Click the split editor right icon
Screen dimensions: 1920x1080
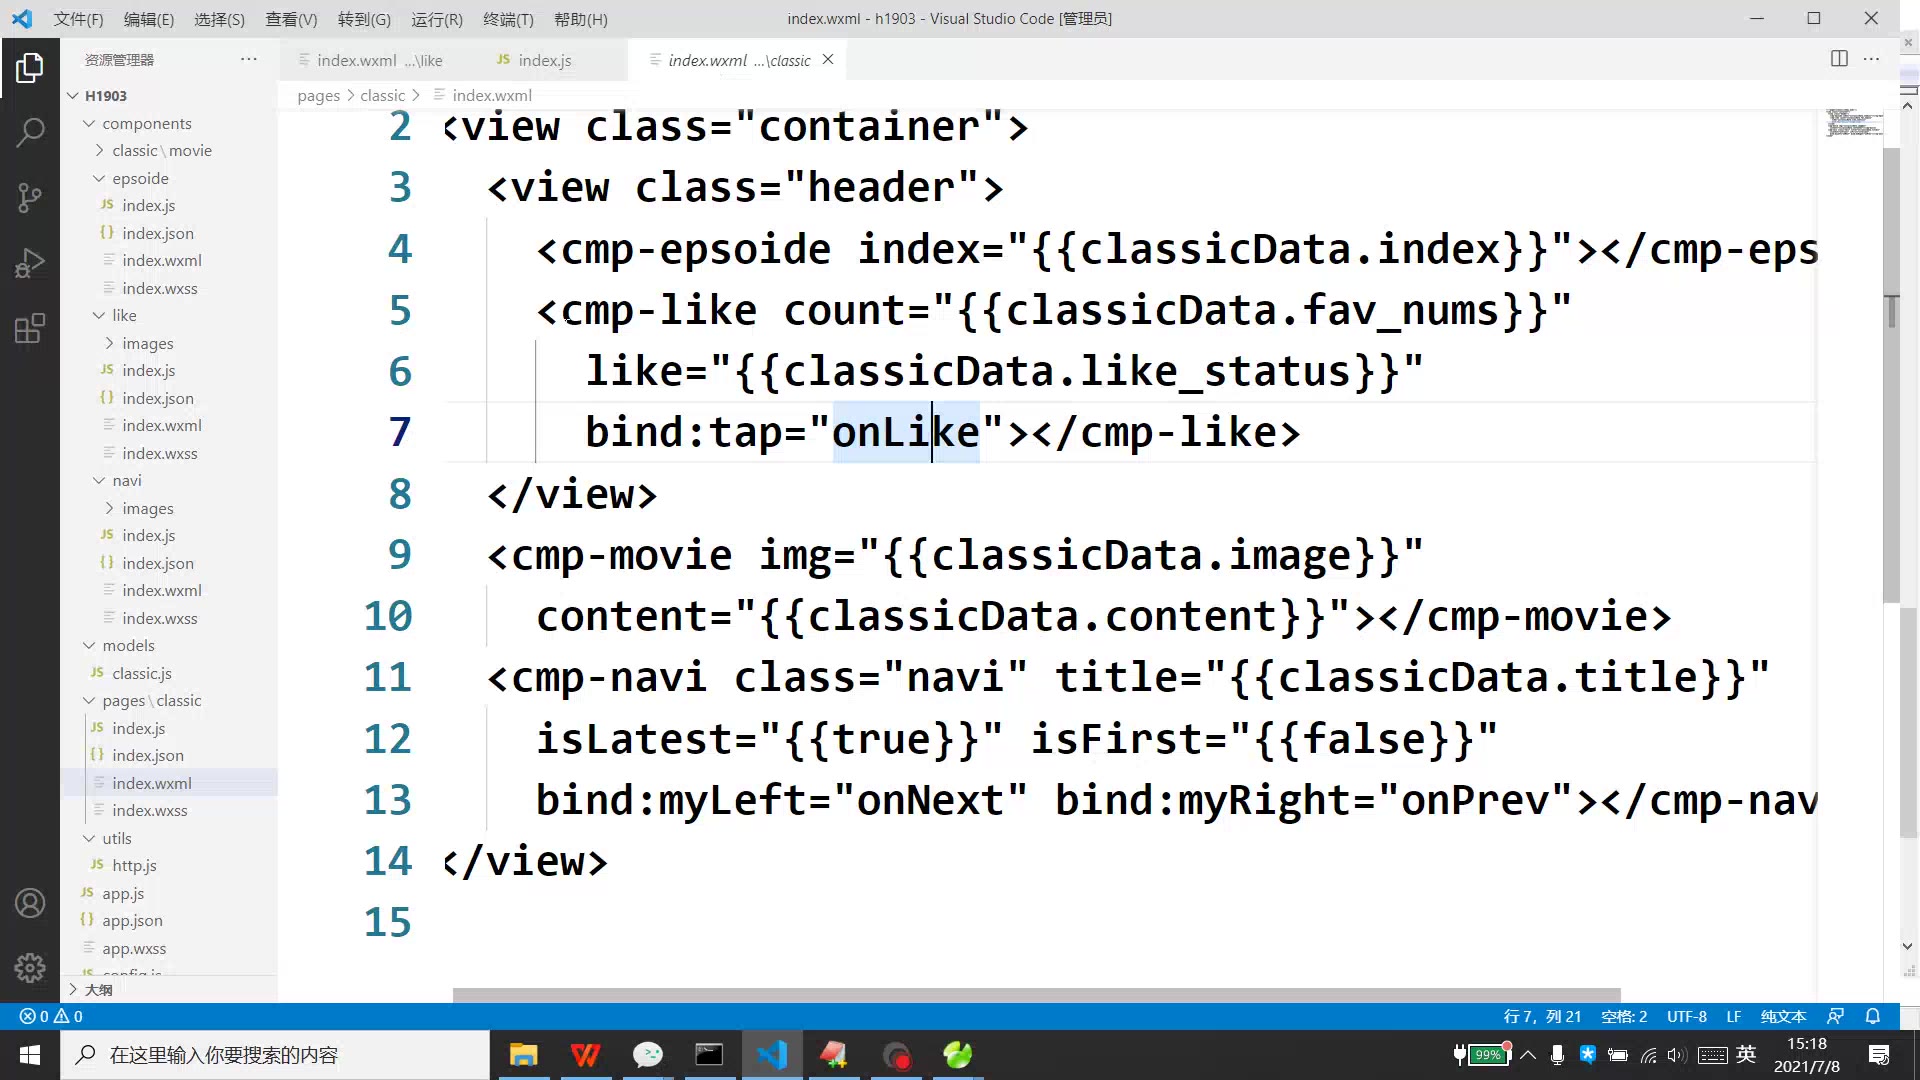(1838, 59)
